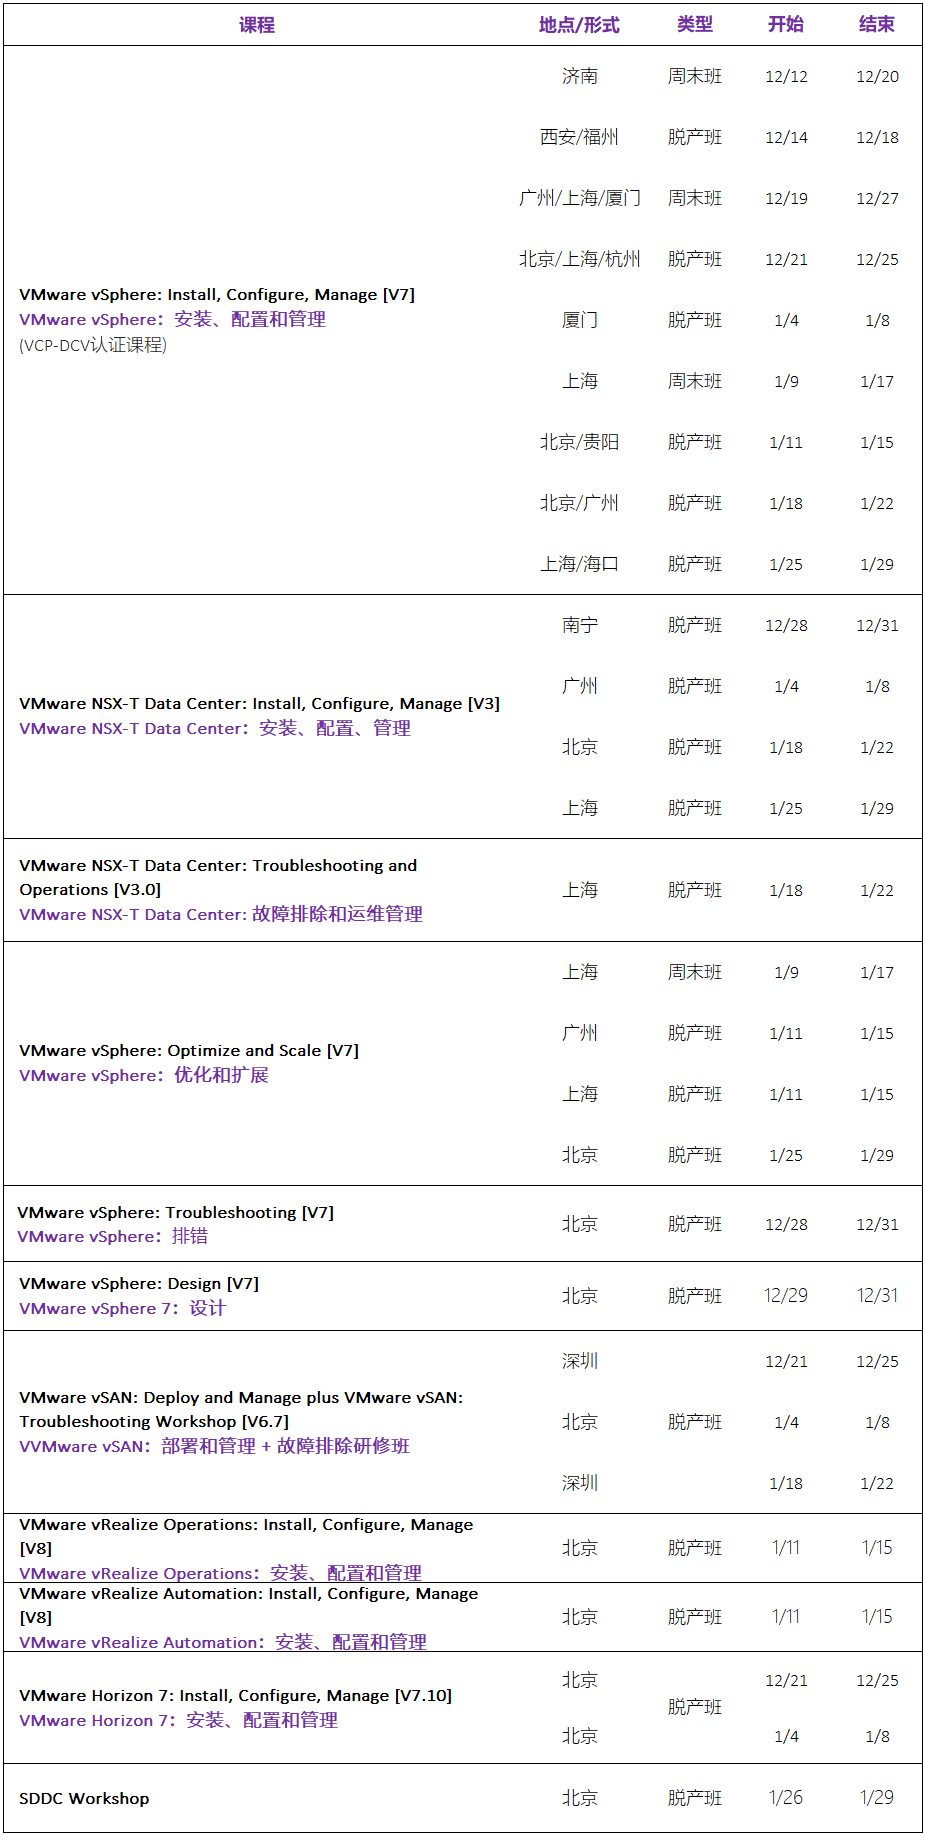The height and width of the screenshot is (1841, 925).
Task: Click the first 深圳 location under vSAN
Action: click(x=580, y=1361)
